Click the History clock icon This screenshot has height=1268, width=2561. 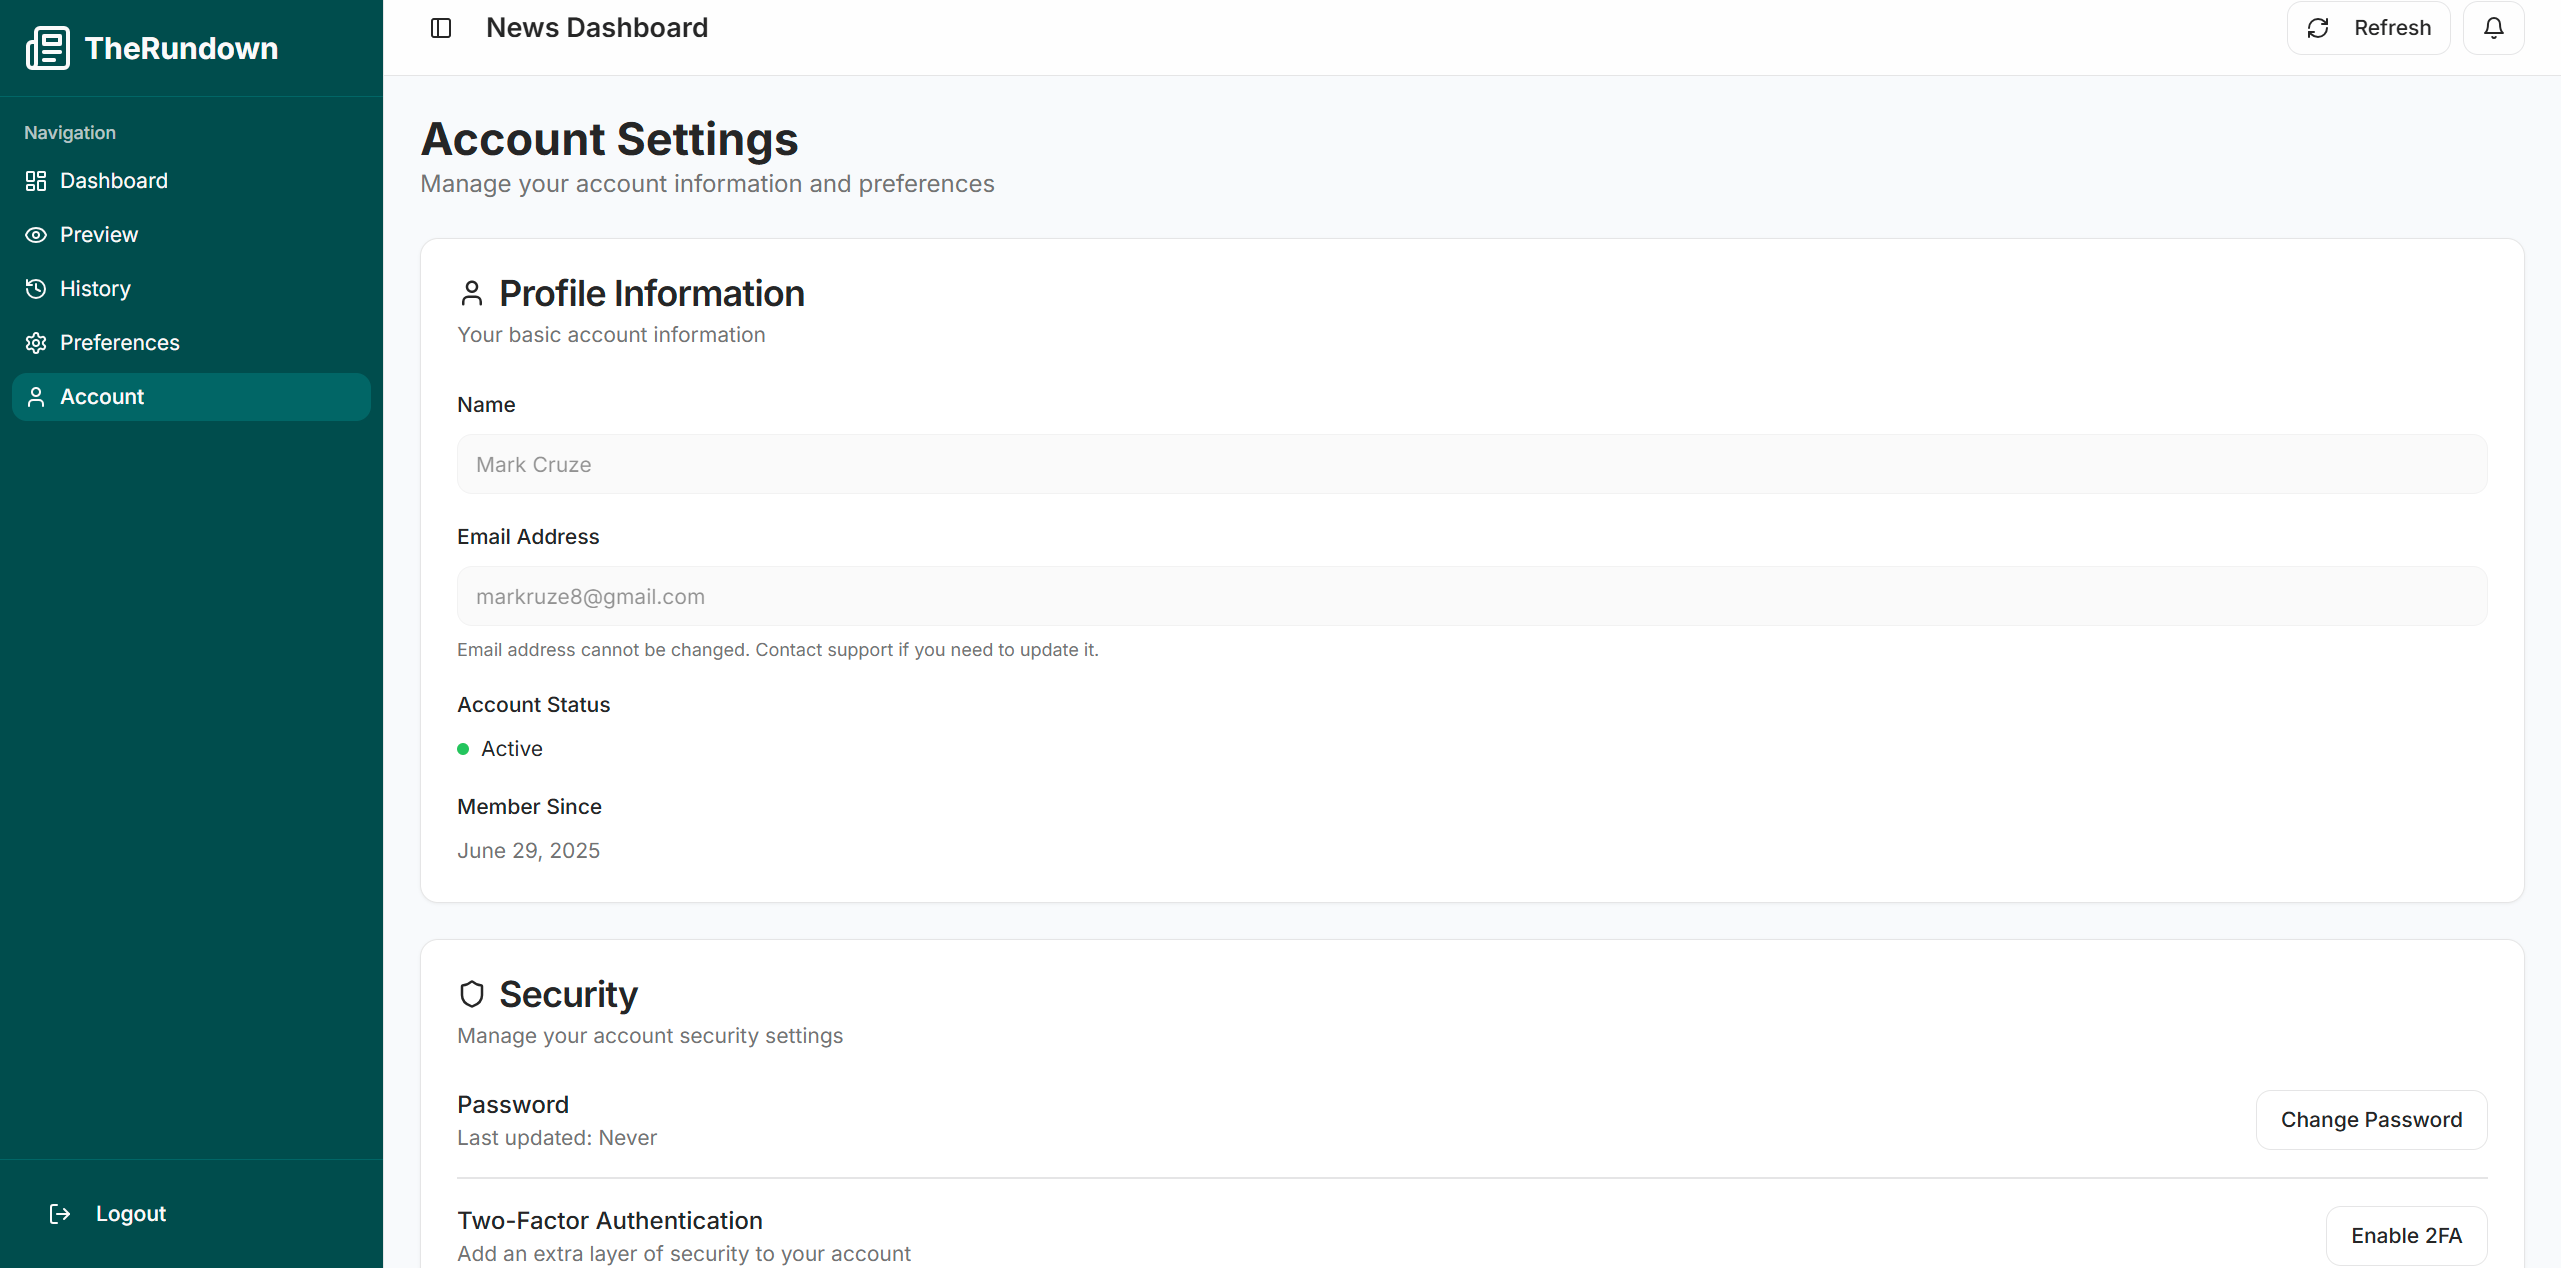coord(36,289)
